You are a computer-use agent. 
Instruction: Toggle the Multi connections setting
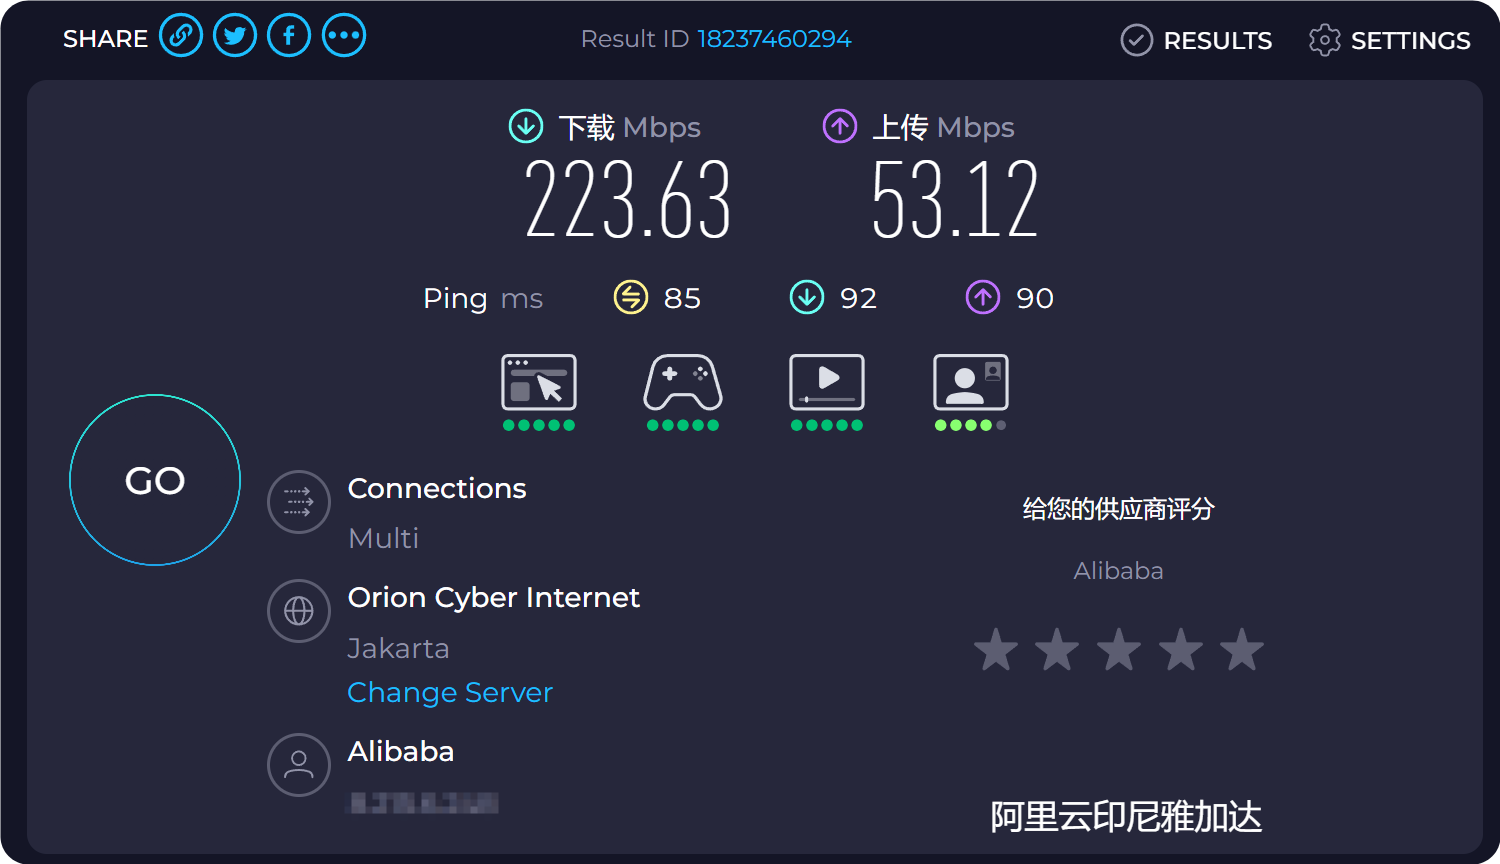[x=384, y=538]
